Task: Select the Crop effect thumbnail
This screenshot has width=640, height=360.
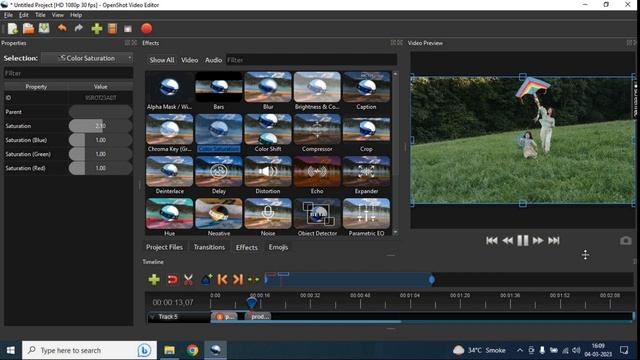Action: coord(366,133)
